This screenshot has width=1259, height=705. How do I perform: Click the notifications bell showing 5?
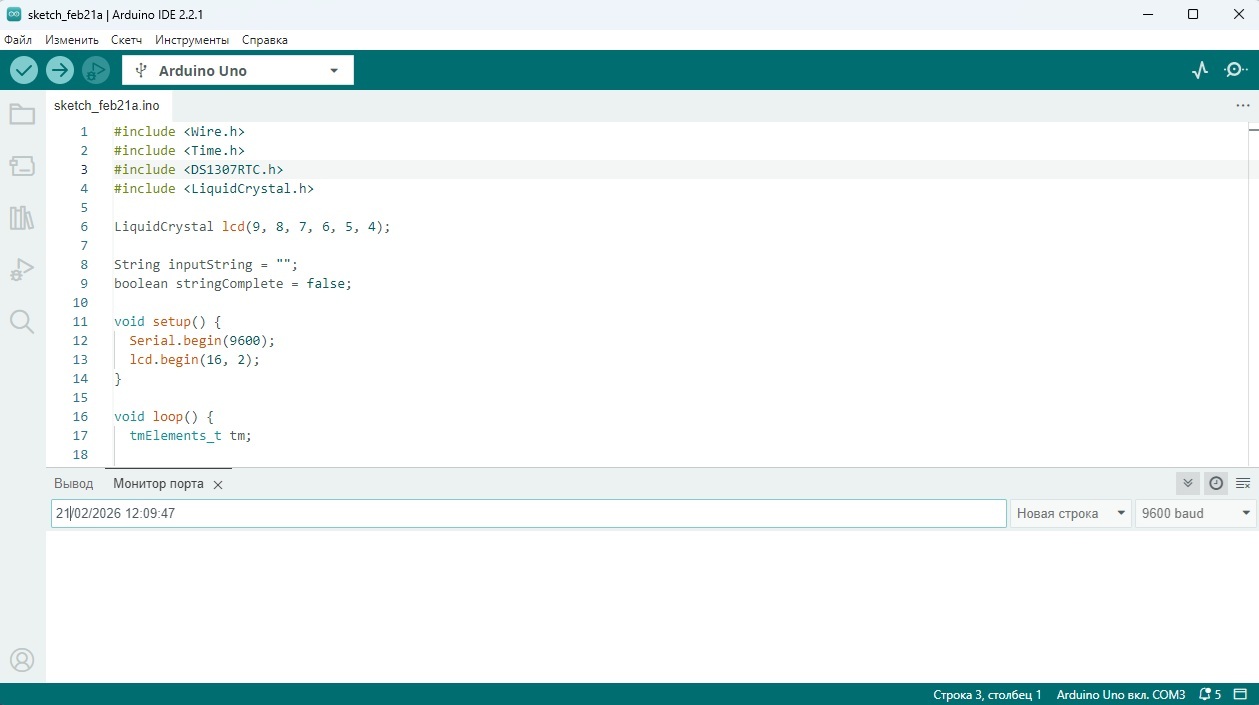[x=1210, y=694]
